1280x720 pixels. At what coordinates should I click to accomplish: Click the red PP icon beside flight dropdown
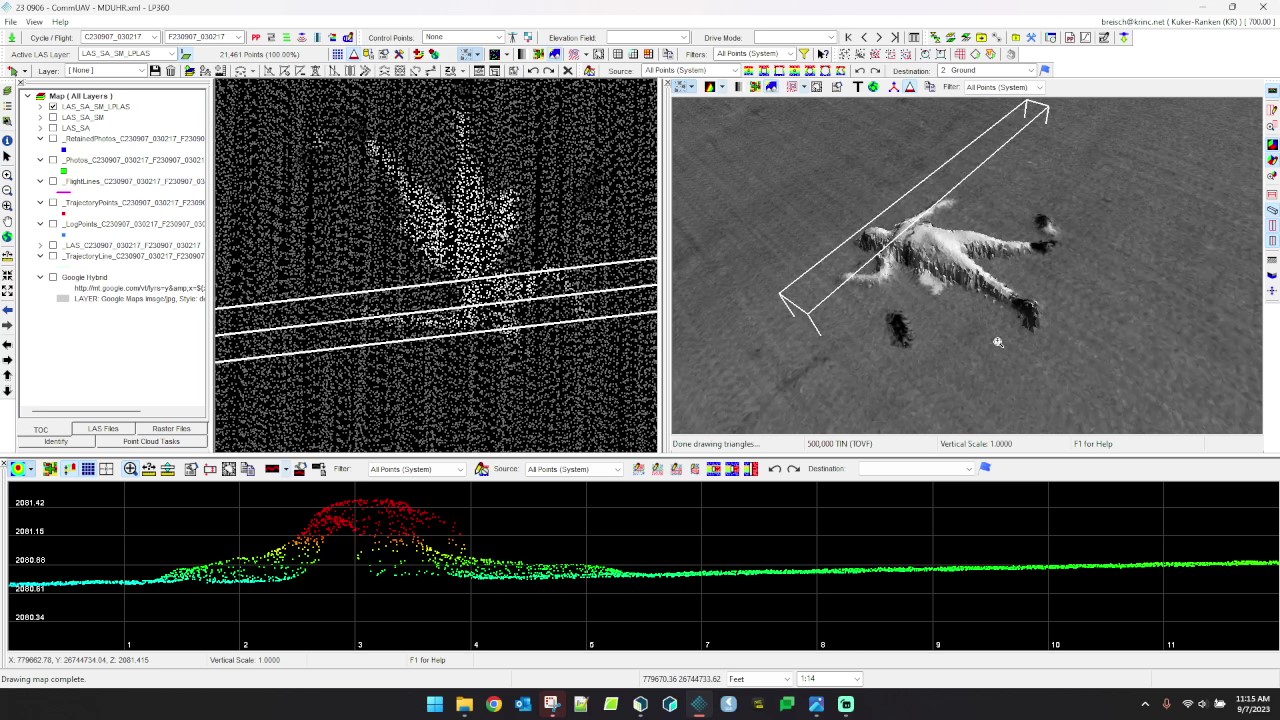click(x=256, y=38)
